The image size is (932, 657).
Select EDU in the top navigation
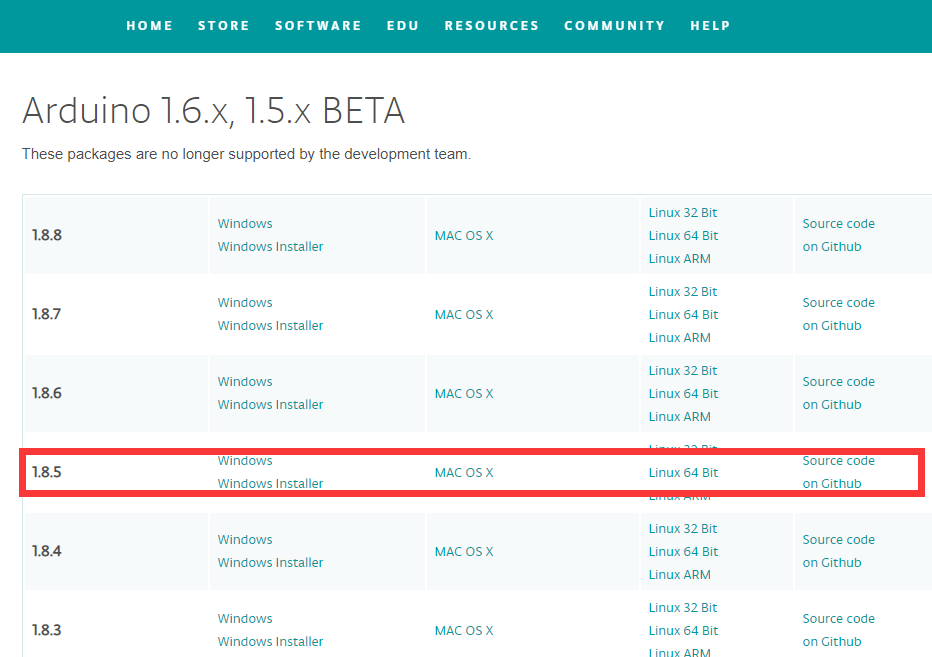(403, 26)
